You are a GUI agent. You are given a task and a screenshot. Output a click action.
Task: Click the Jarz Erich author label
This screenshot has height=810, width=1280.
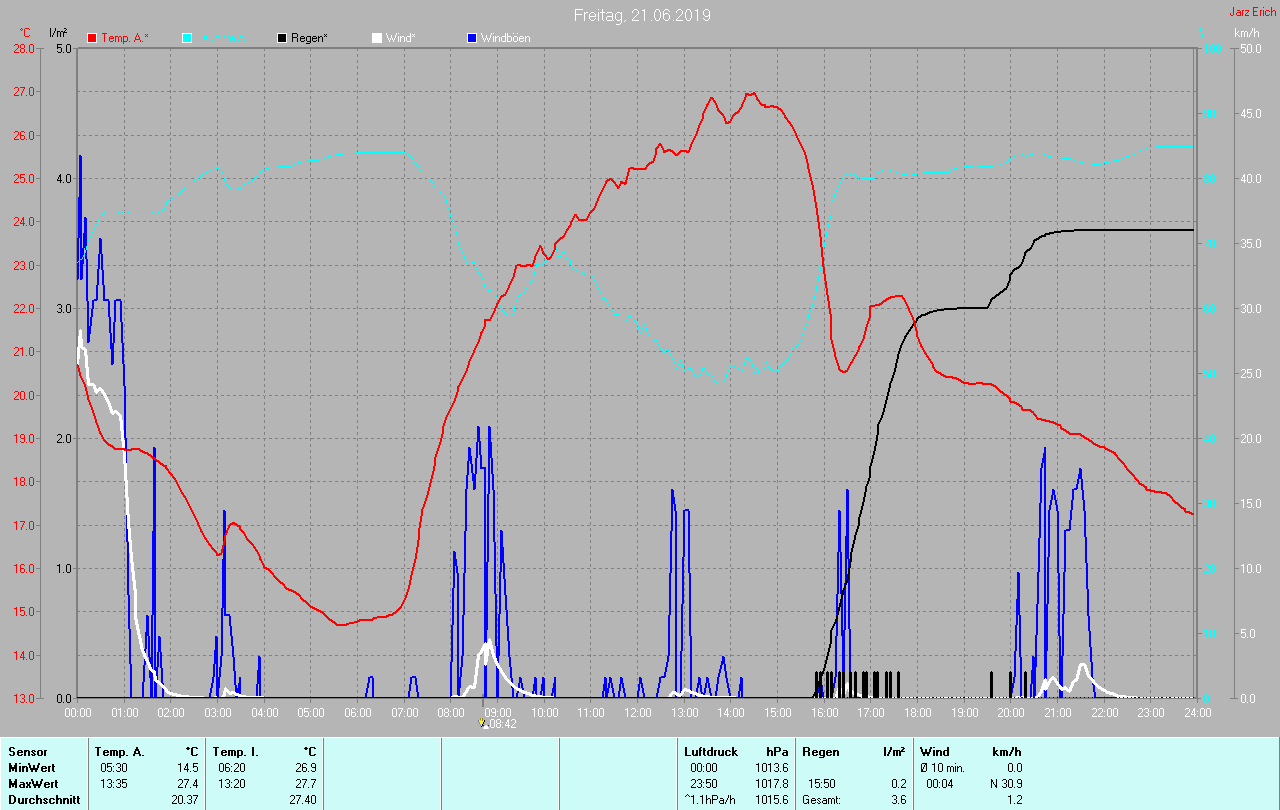point(1252,12)
